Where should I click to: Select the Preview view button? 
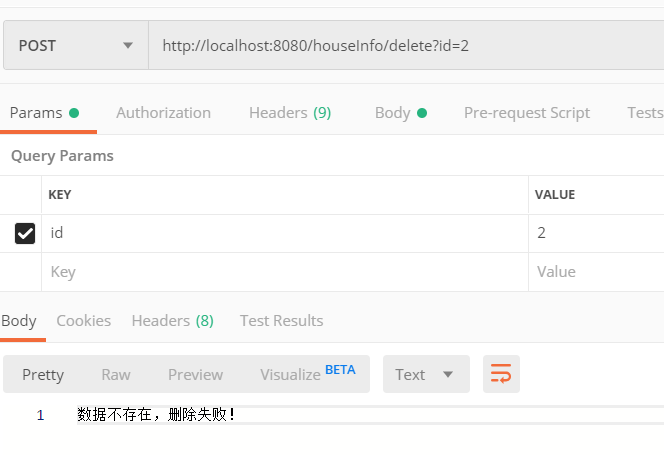point(195,375)
